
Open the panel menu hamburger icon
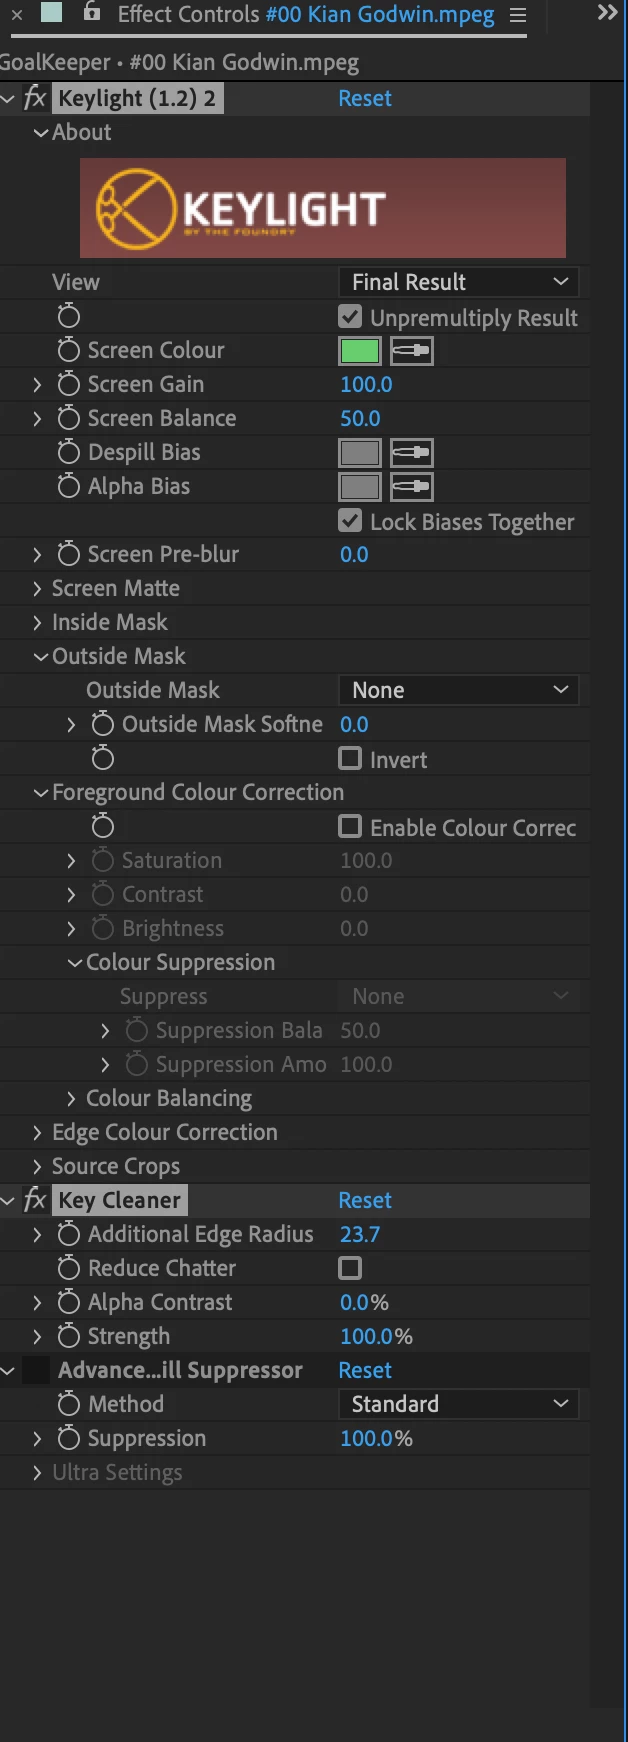pos(517,15)
